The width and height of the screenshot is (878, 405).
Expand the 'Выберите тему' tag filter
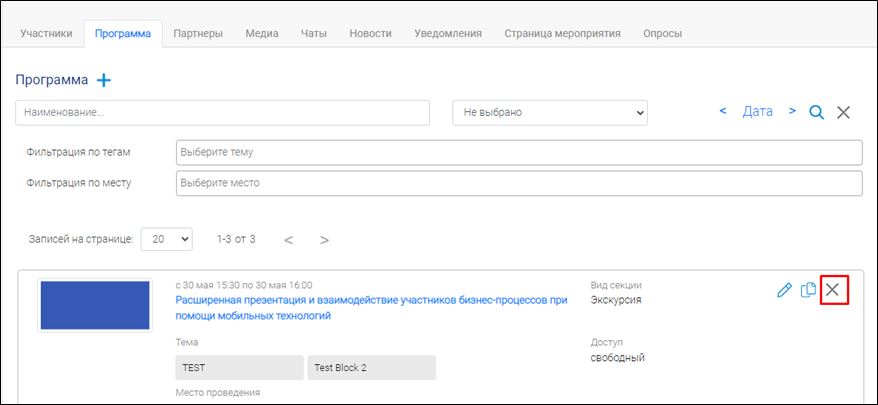(518, 152)
